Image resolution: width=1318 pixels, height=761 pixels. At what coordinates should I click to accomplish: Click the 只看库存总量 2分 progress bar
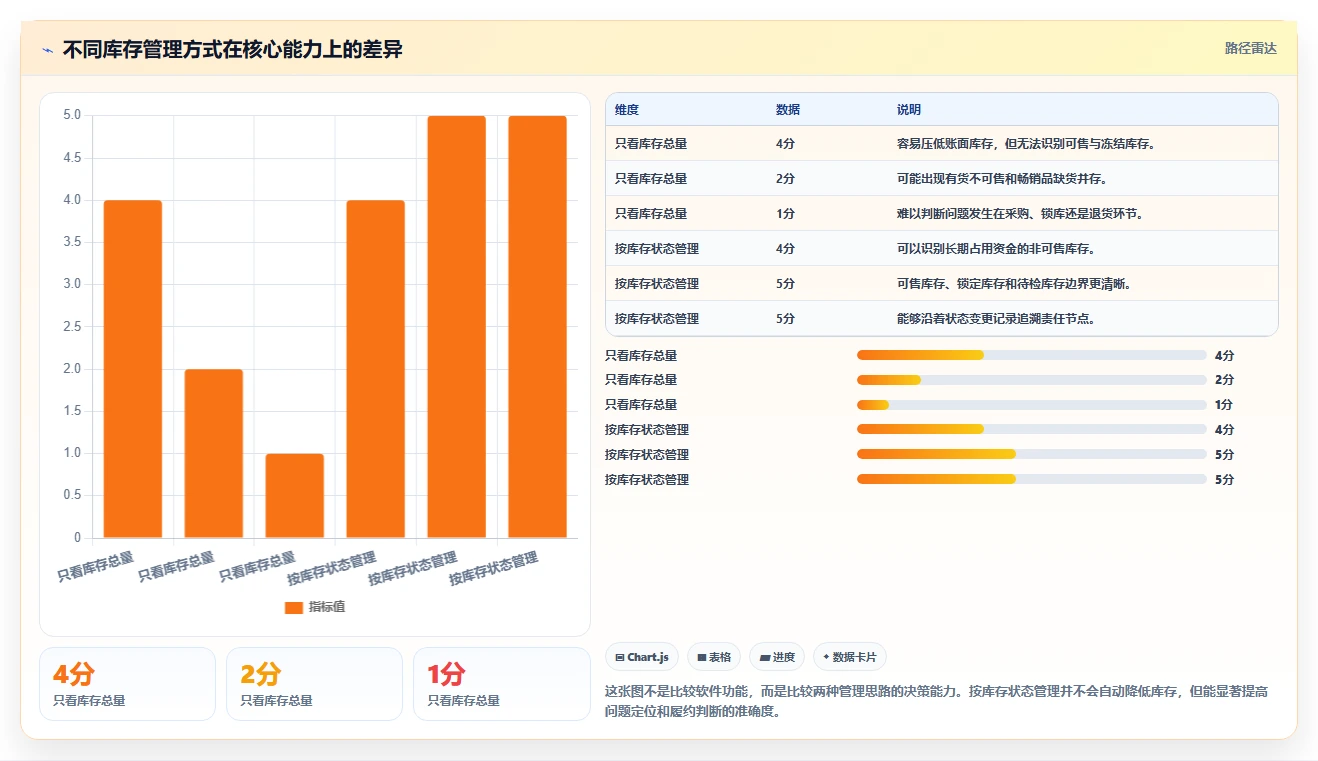click(x=1032, y=380)
